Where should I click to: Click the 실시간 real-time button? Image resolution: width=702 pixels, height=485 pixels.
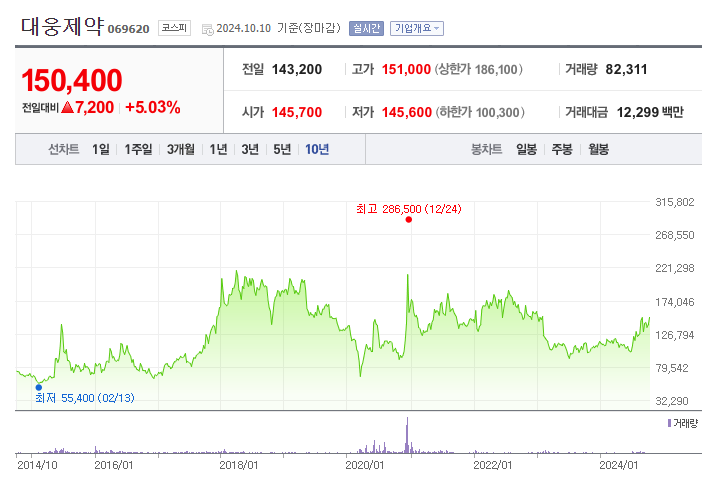[366, 28]
